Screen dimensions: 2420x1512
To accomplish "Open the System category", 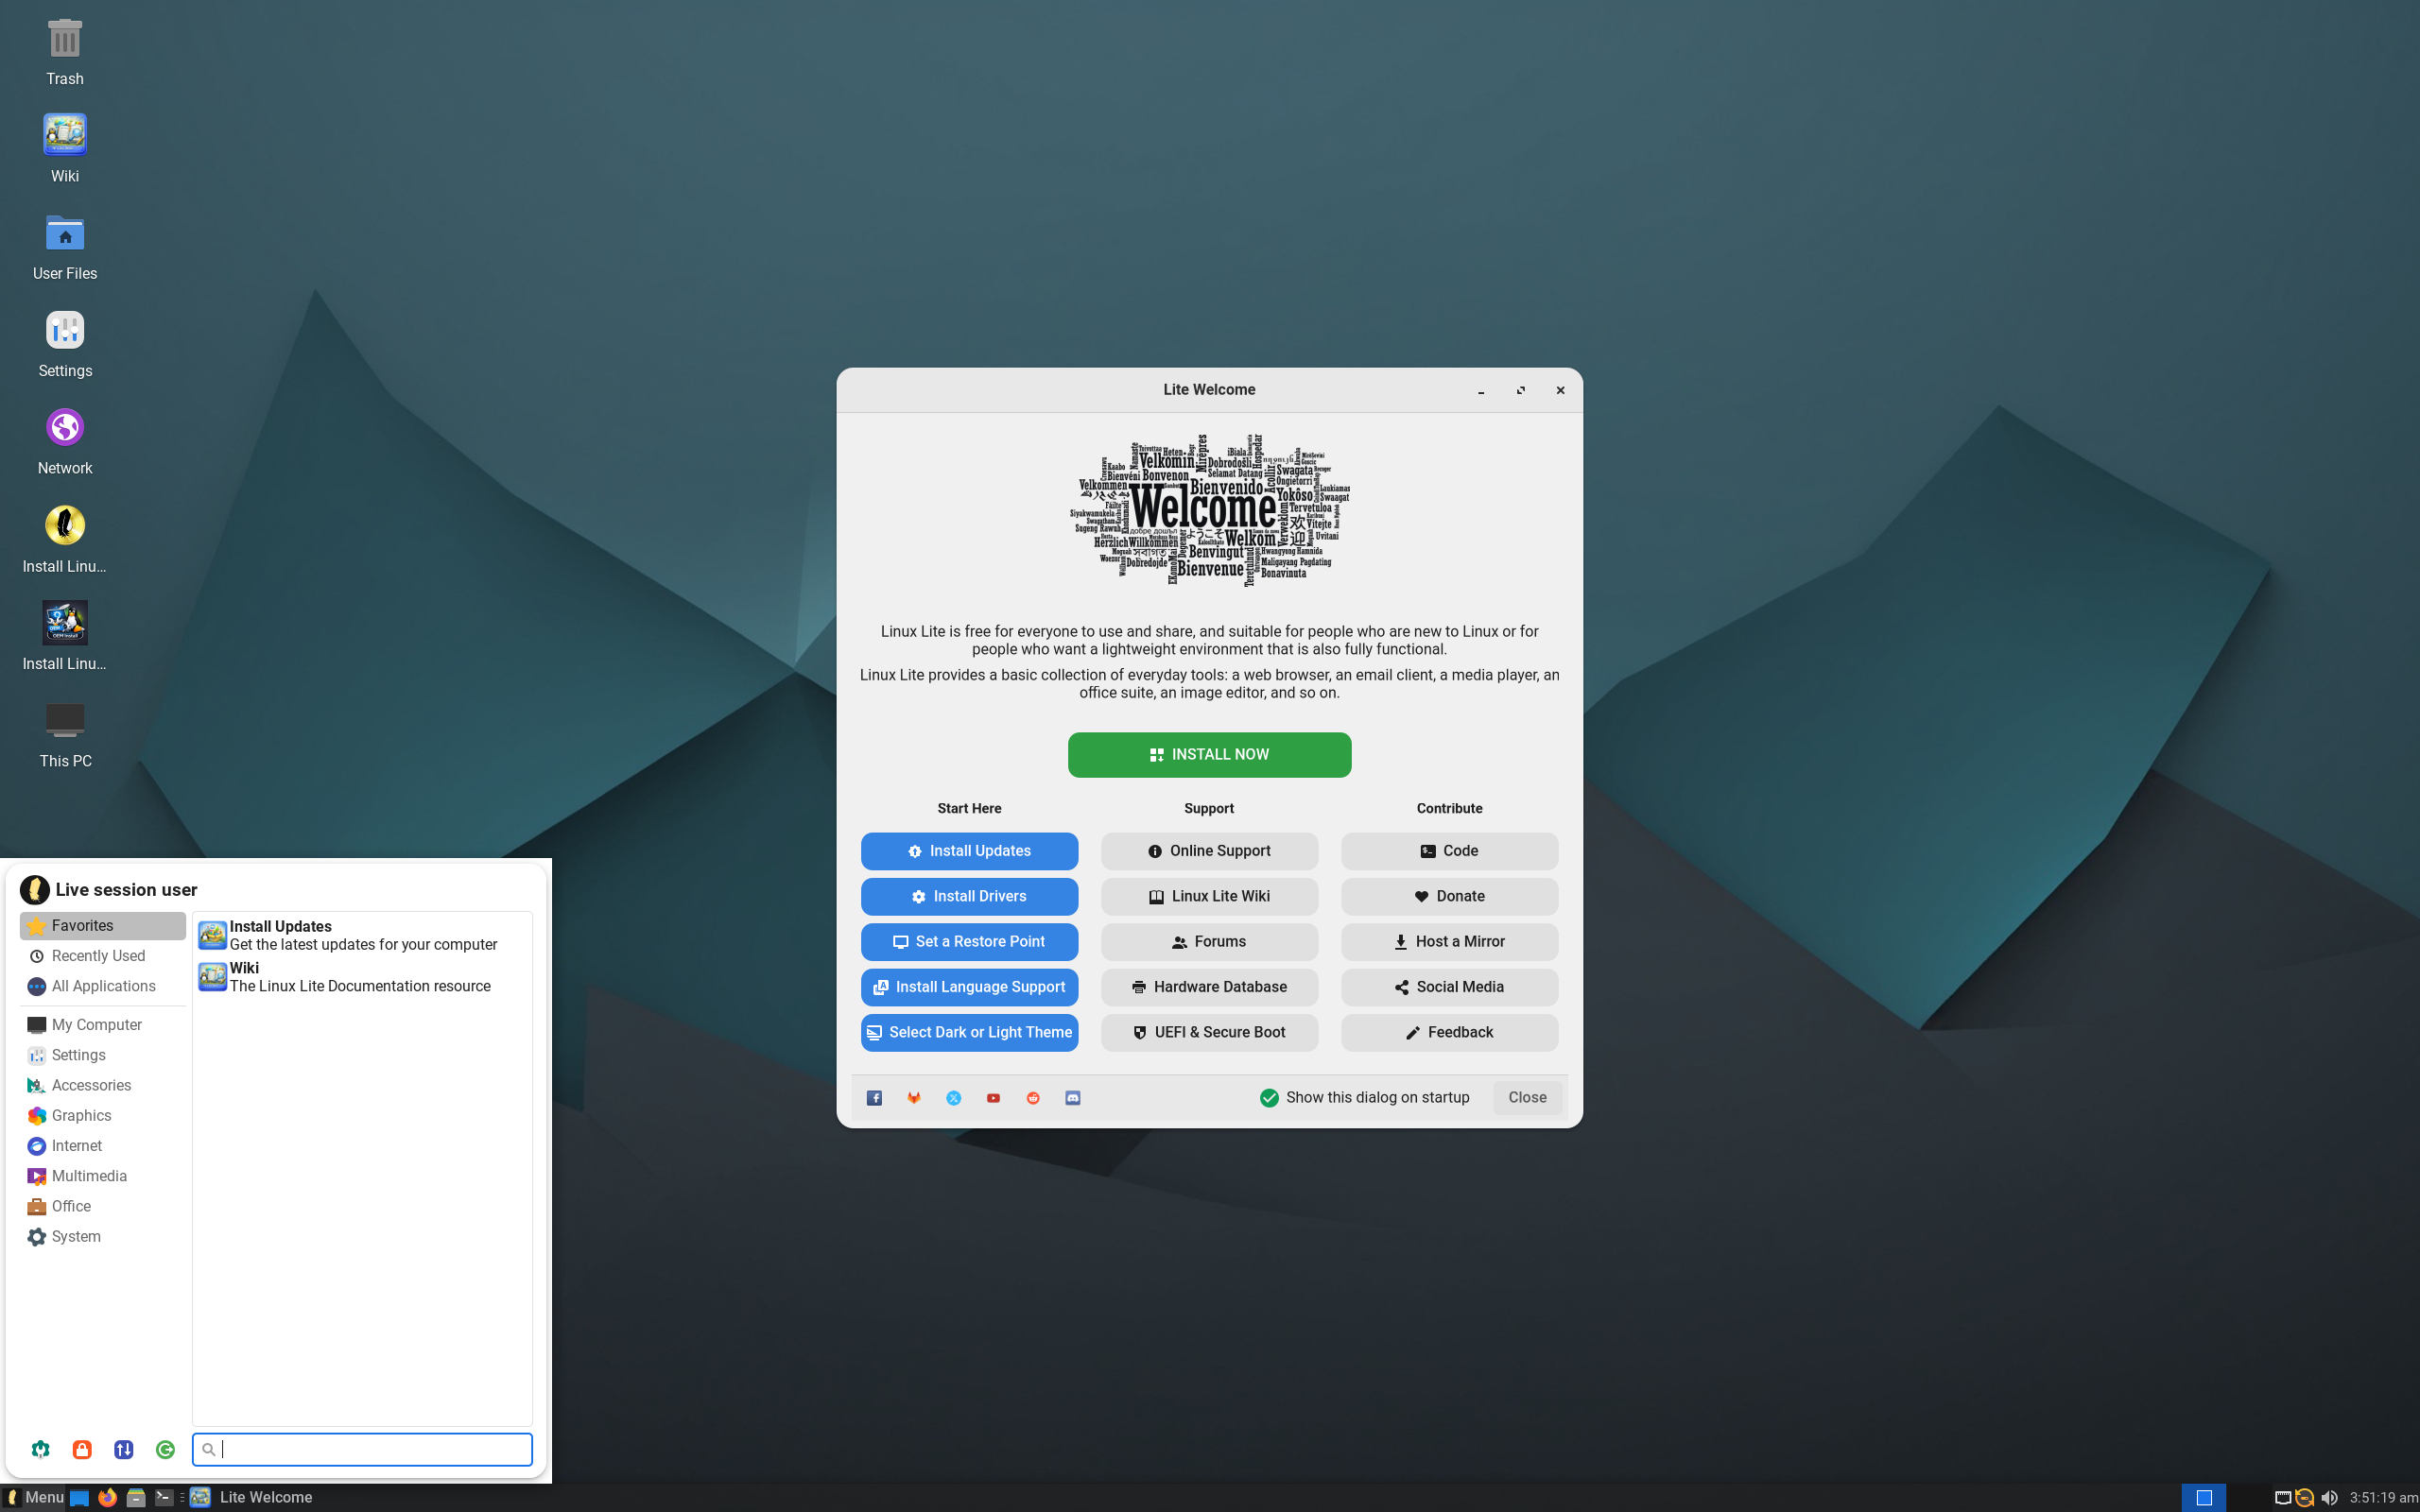I will tap(103, 1236).
